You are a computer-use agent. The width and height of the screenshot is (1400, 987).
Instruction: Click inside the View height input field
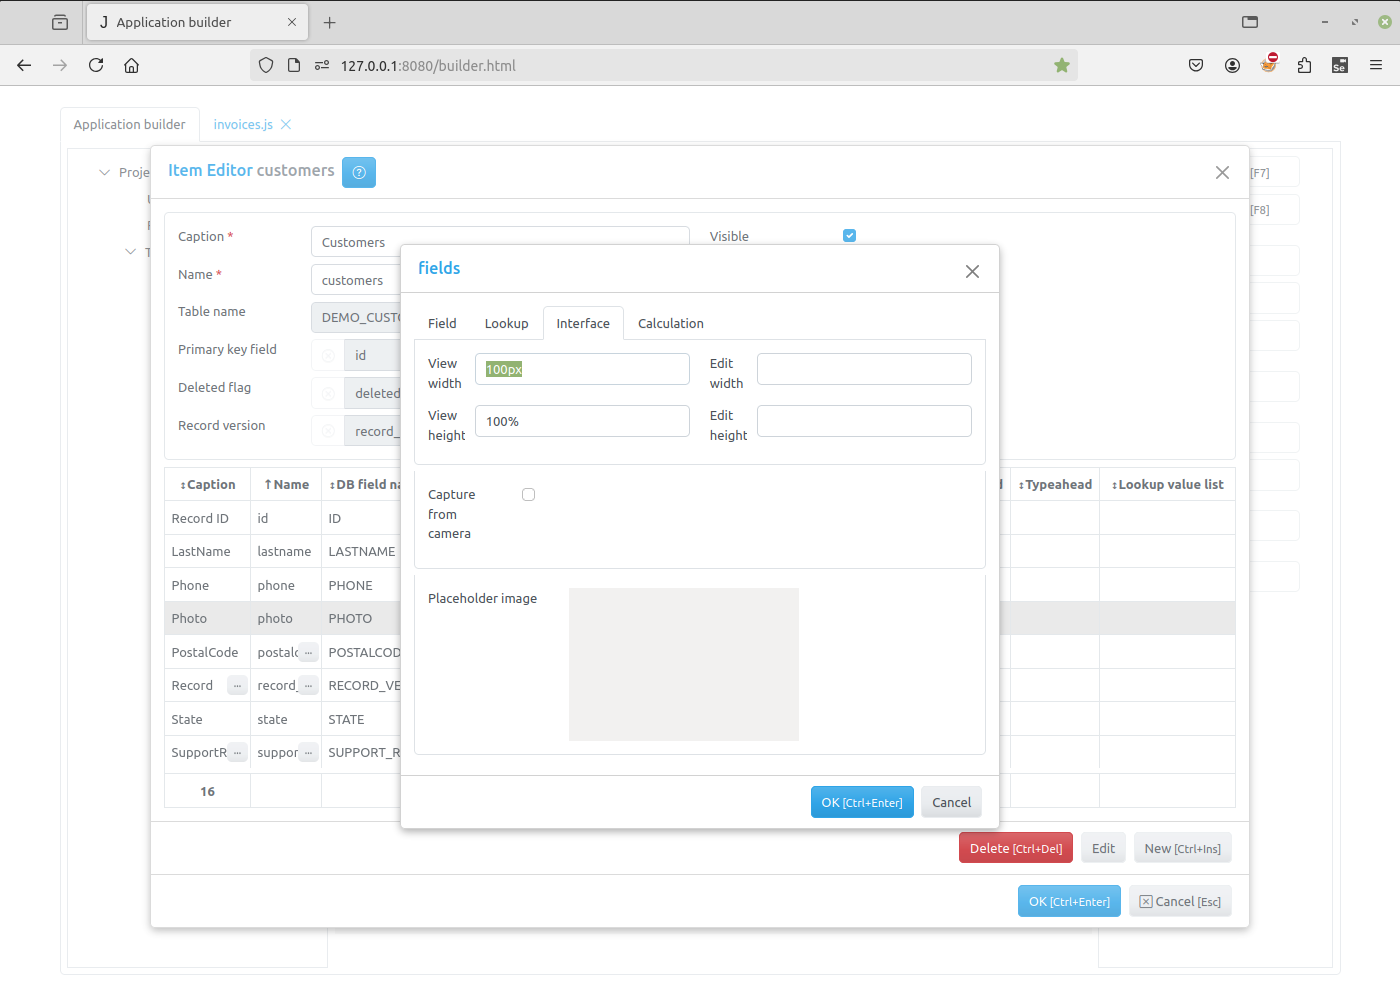point(582,420)
